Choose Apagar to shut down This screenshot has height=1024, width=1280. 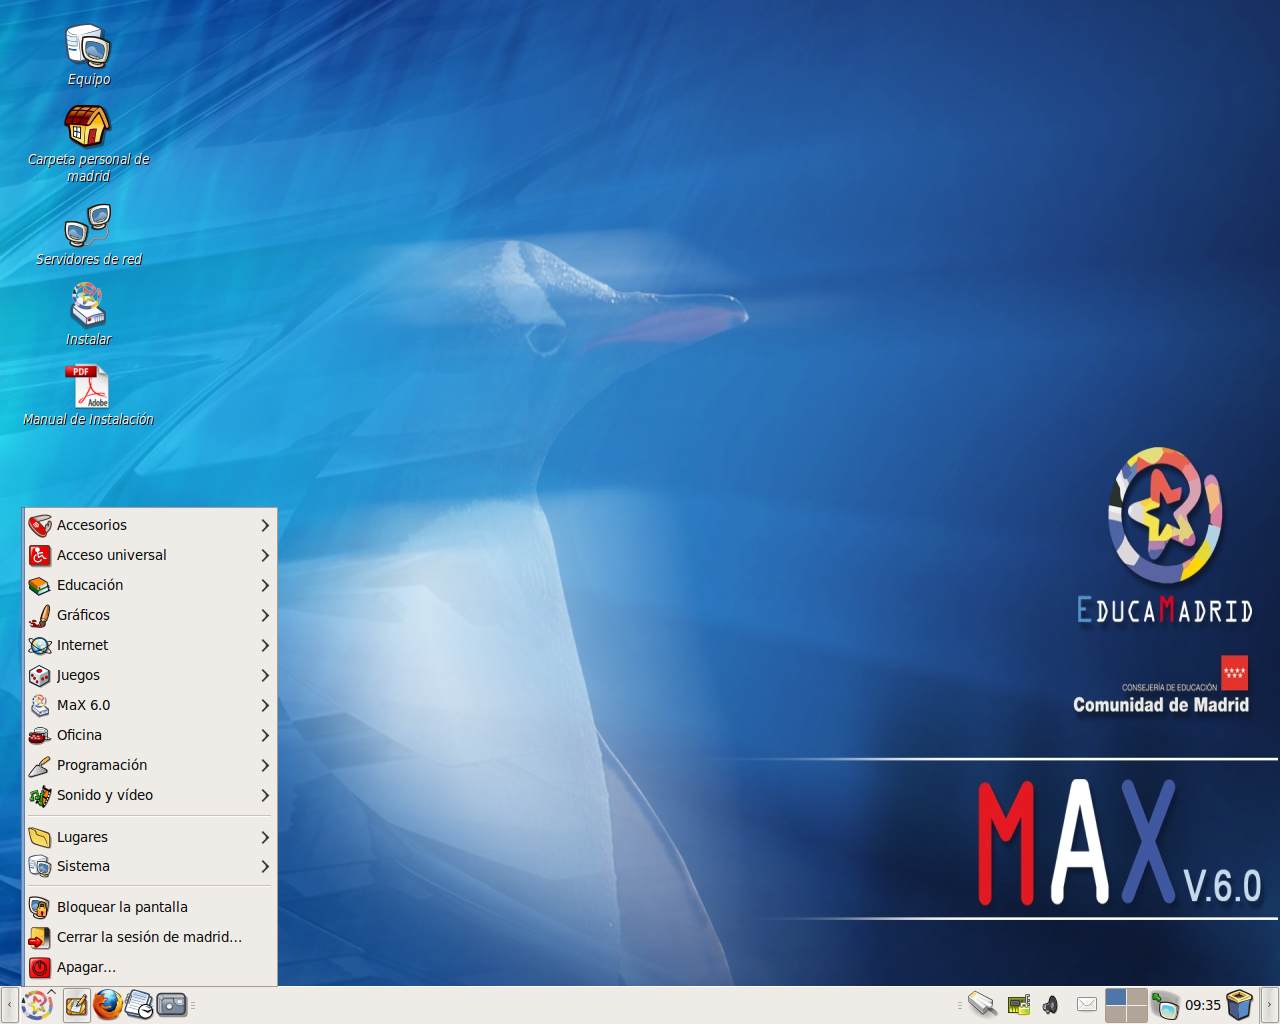coord(150,967)
